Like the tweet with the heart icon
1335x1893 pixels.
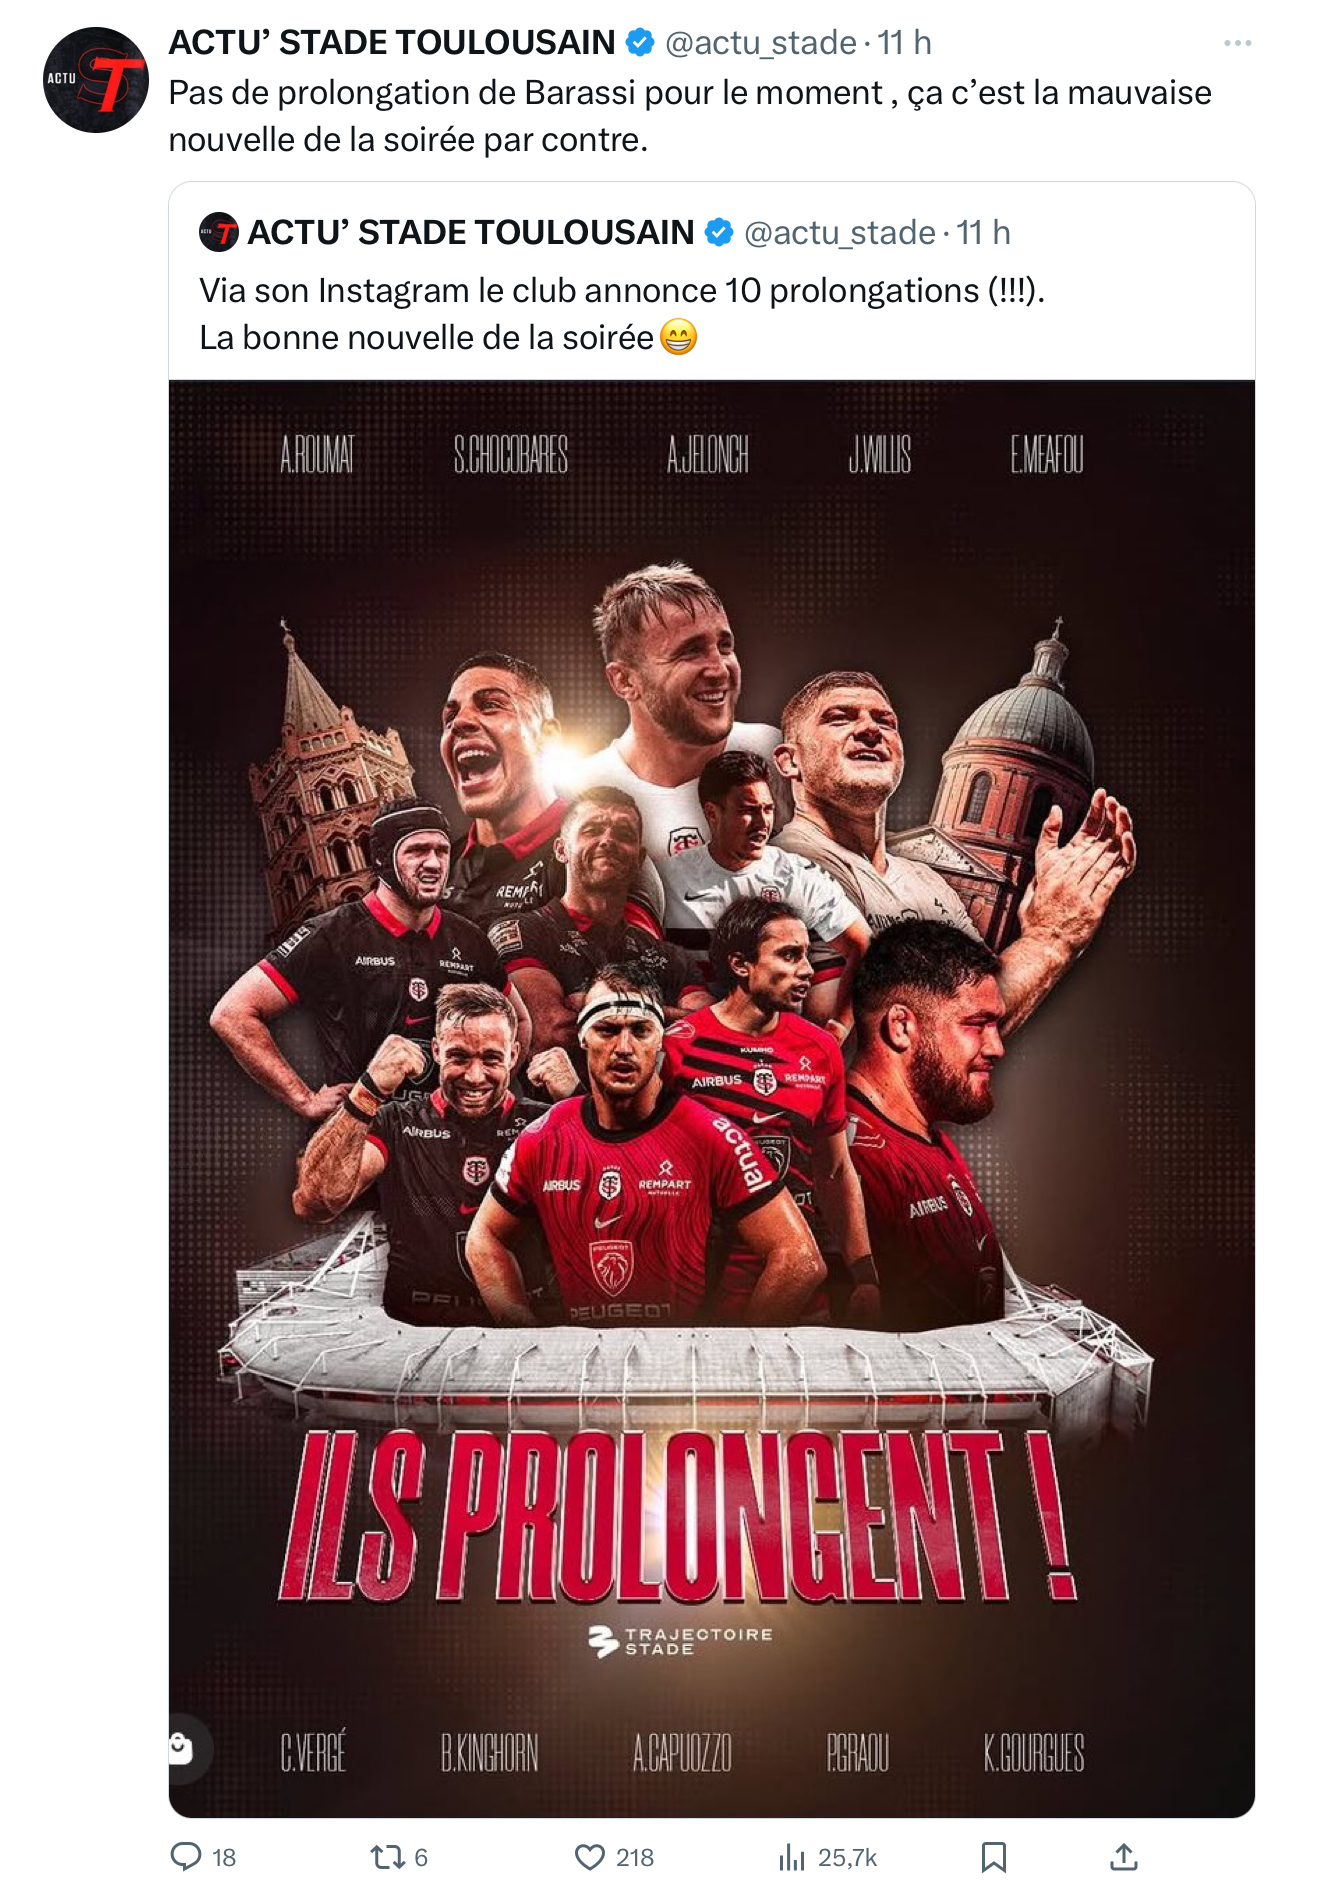[590, 1857]
